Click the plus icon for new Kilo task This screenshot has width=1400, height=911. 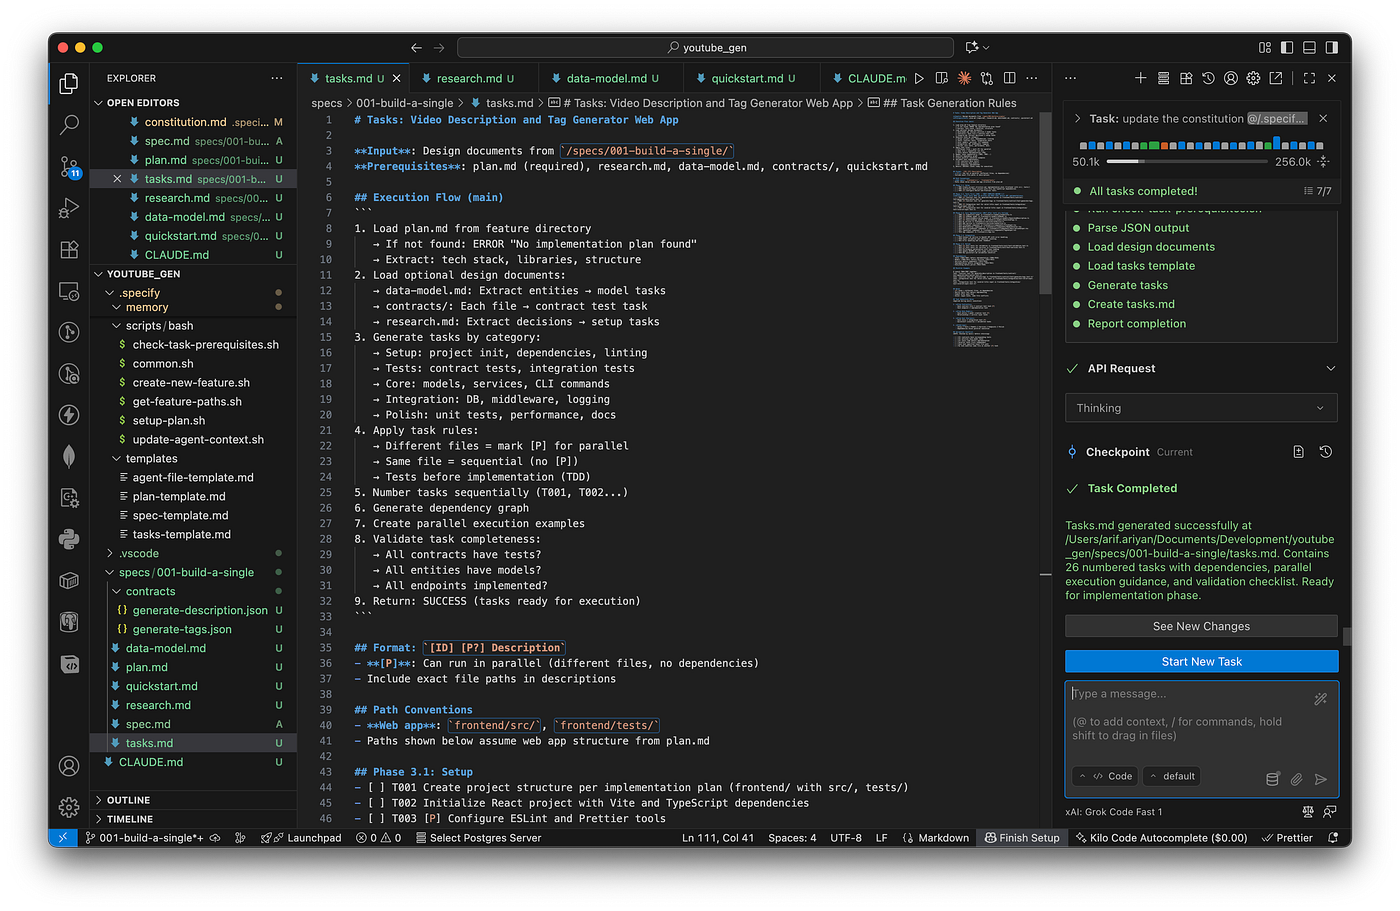1140,78
